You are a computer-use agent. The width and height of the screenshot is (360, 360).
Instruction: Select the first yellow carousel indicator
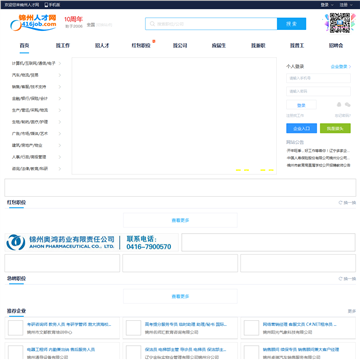(238, 170)
